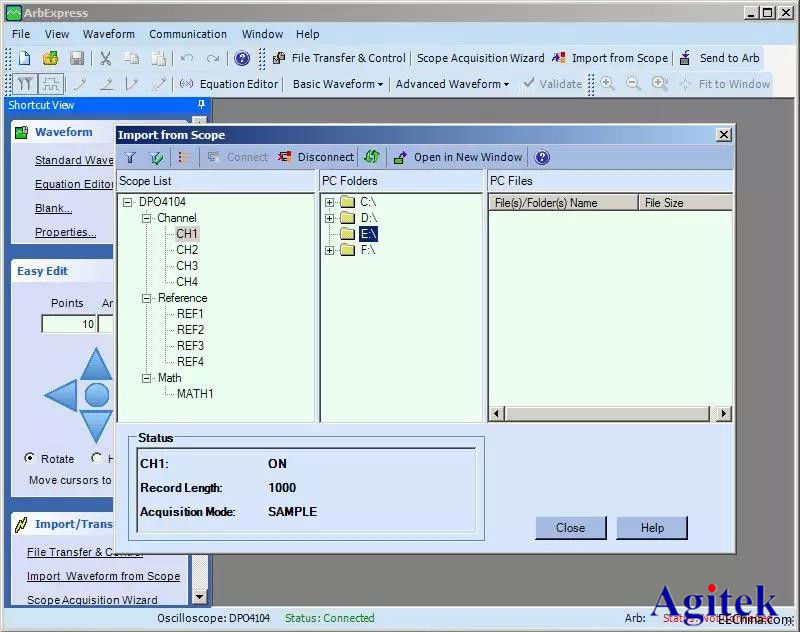The image size is (800, 632).
Task: Expand the F:\ folder node
Action: [330, 250]
